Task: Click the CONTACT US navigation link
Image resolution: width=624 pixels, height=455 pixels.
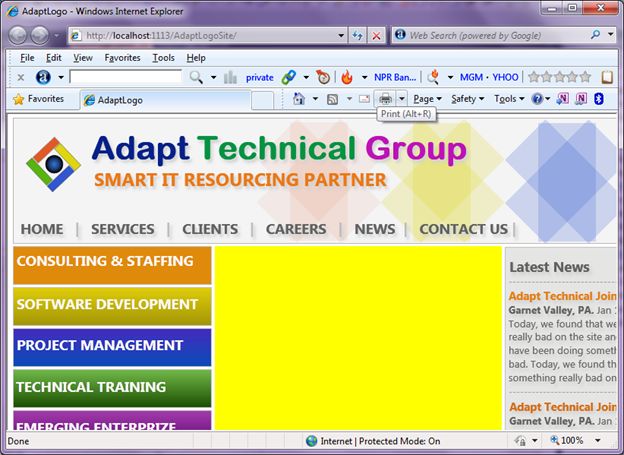Action: tap(464, 229)
